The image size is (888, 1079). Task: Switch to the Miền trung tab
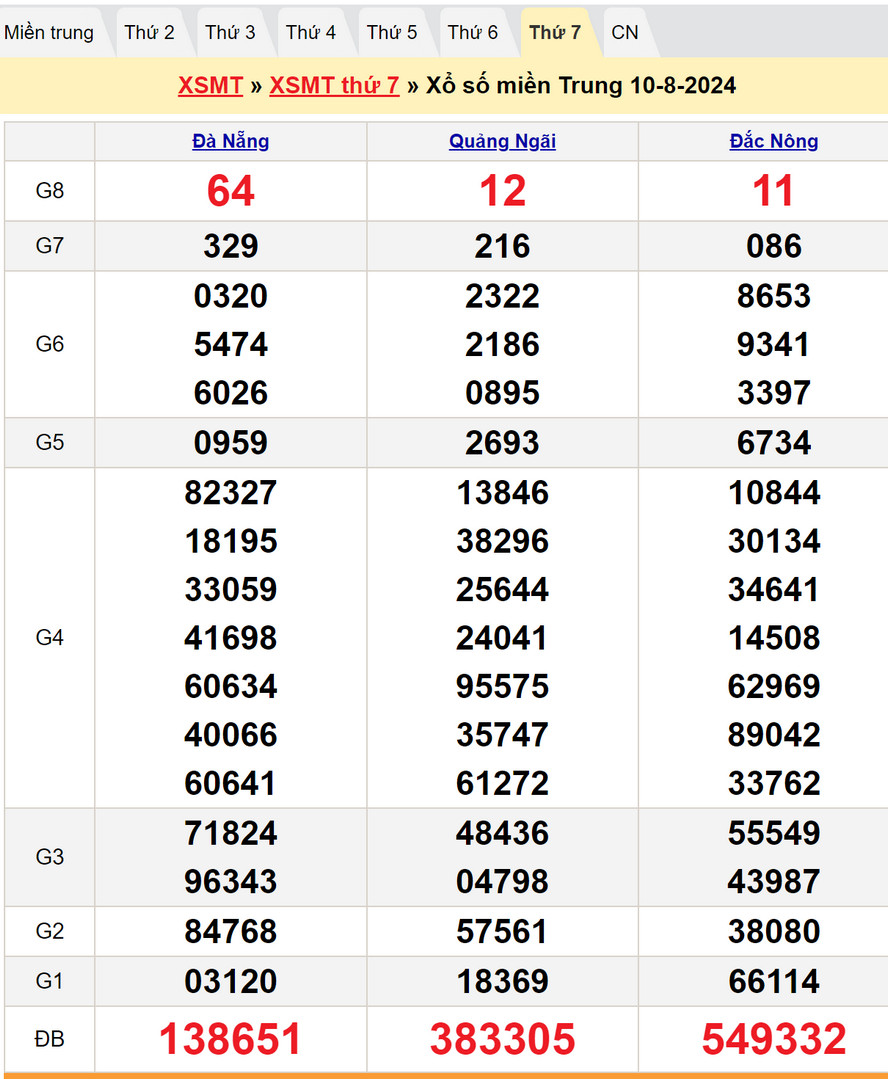coord(49,32)
